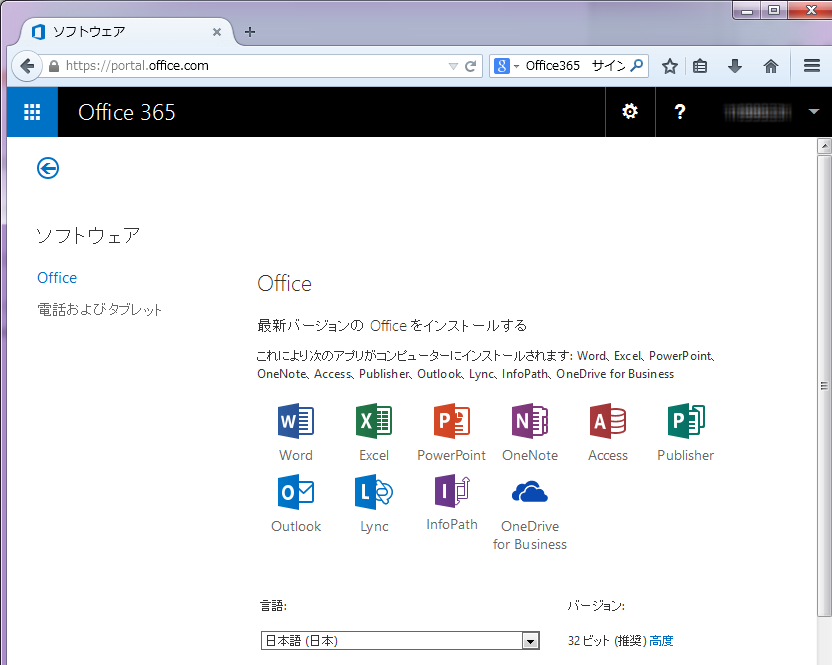
Task: Click the バージョン: label
Action: coord(596,606)
